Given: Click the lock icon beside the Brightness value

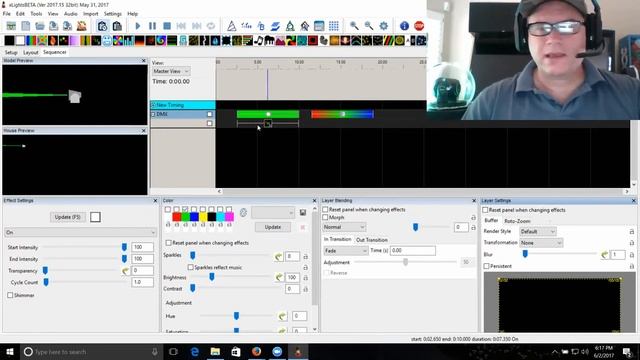Looking at the screenshot, I should [305, 278].
